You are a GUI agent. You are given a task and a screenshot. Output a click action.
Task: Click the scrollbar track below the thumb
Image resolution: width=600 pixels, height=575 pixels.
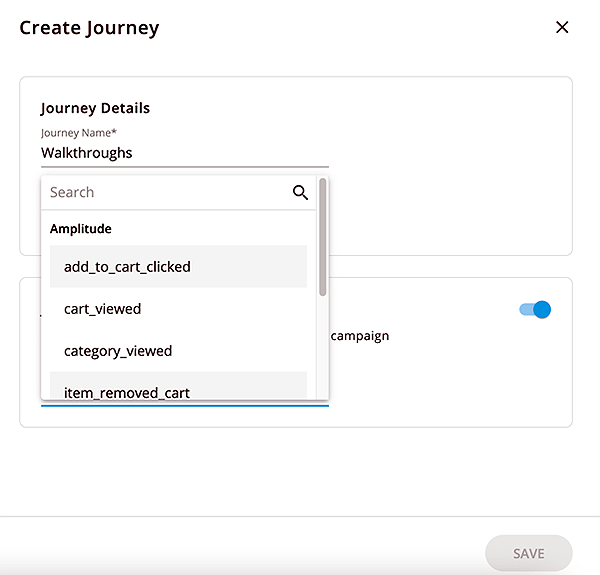tap(322, 350)
